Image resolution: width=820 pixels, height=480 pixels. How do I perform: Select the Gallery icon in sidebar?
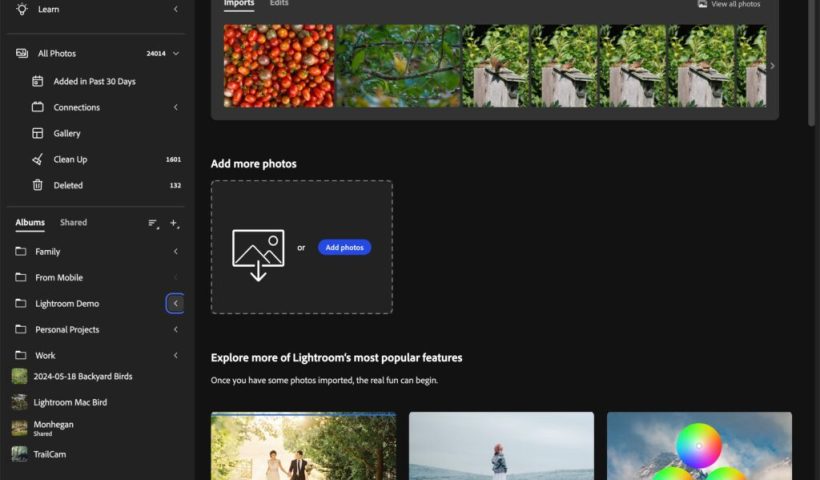click(x=38, y=133)
